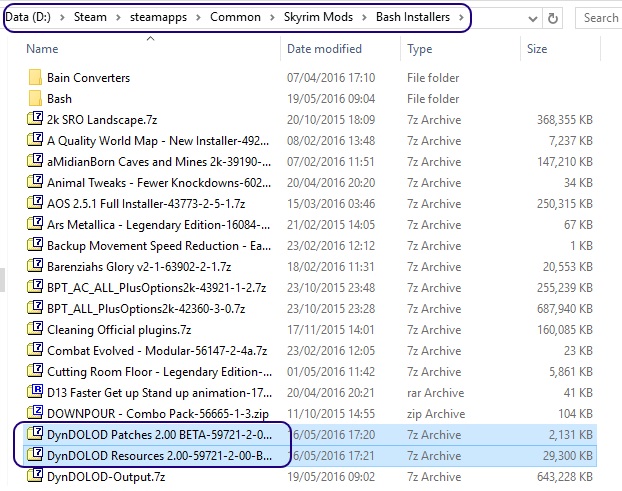Select file Combat Evolved - Modular-56147-2-4a.7z
Screen dimensions: 622x491
[157, 351]
